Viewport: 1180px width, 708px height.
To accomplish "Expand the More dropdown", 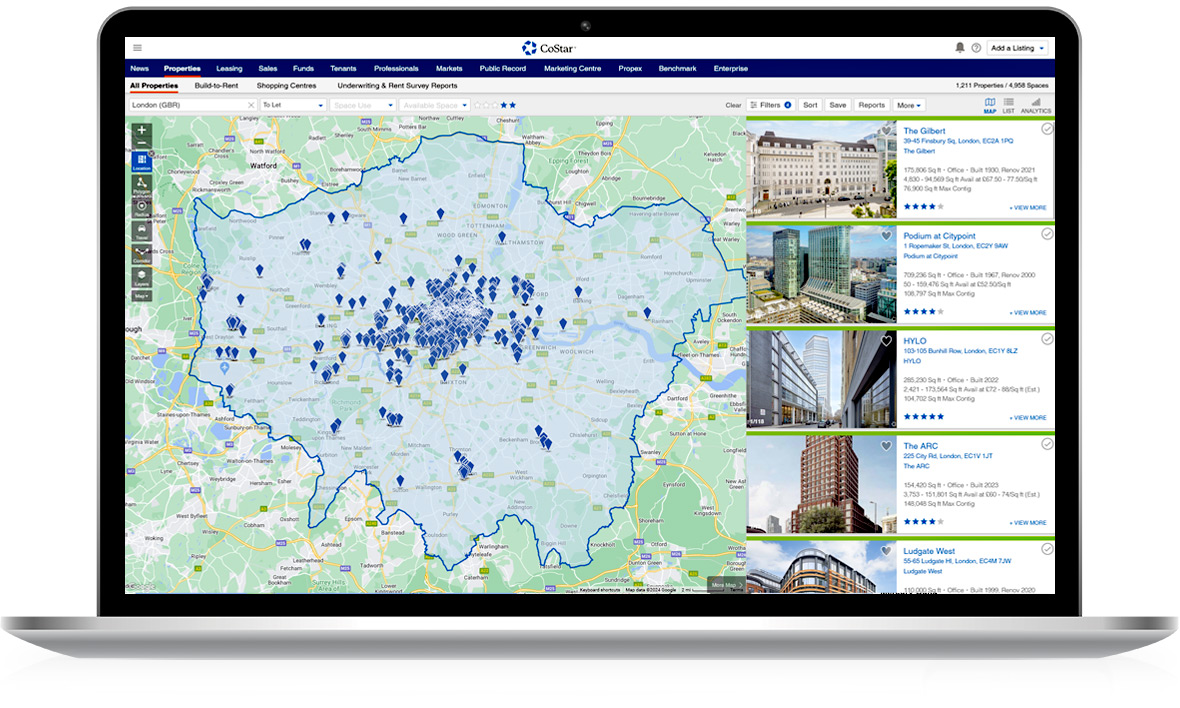I will tap(909, 105).
